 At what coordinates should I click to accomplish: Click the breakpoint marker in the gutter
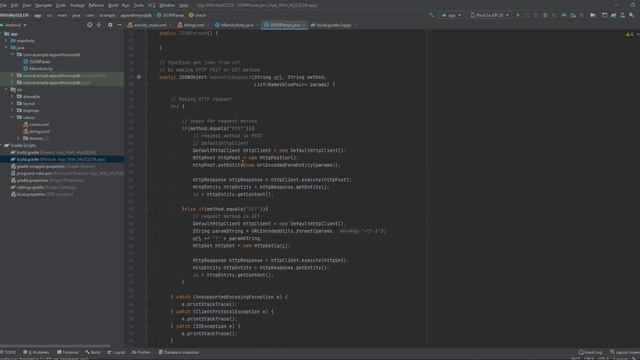(x=139, y=77)
